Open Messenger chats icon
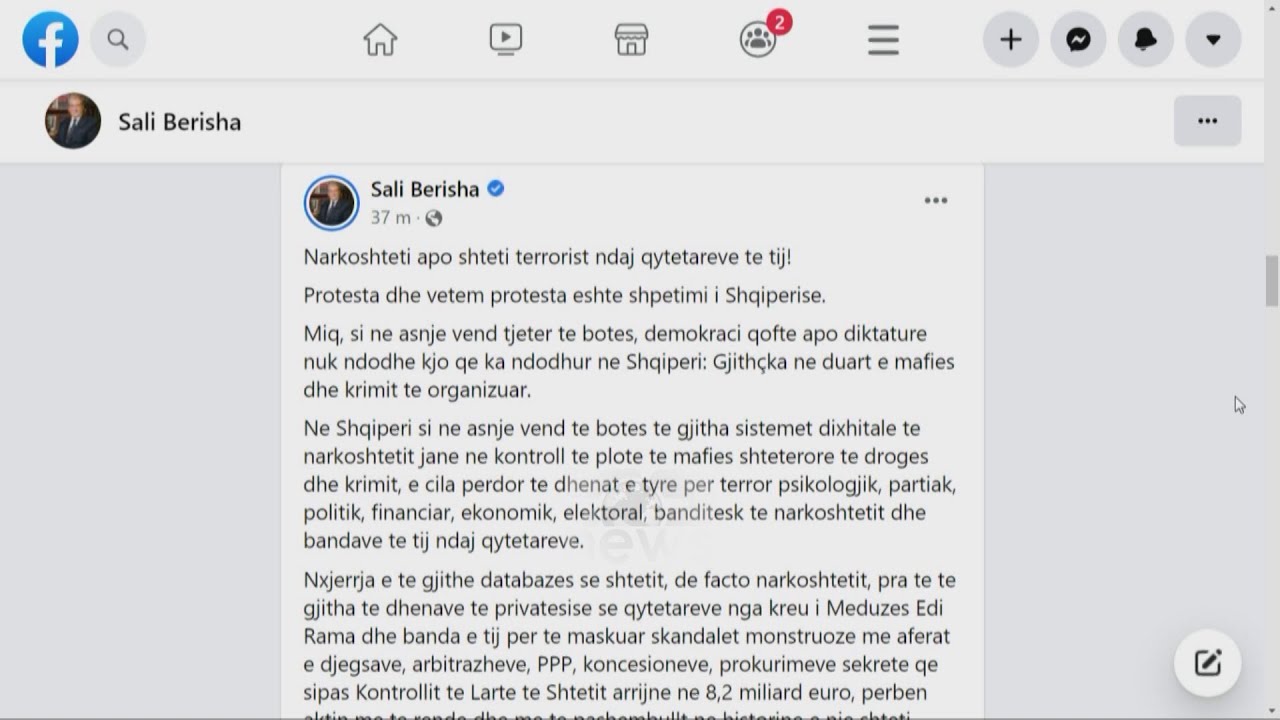The image size is (1280, 720). click(1078, 40)
